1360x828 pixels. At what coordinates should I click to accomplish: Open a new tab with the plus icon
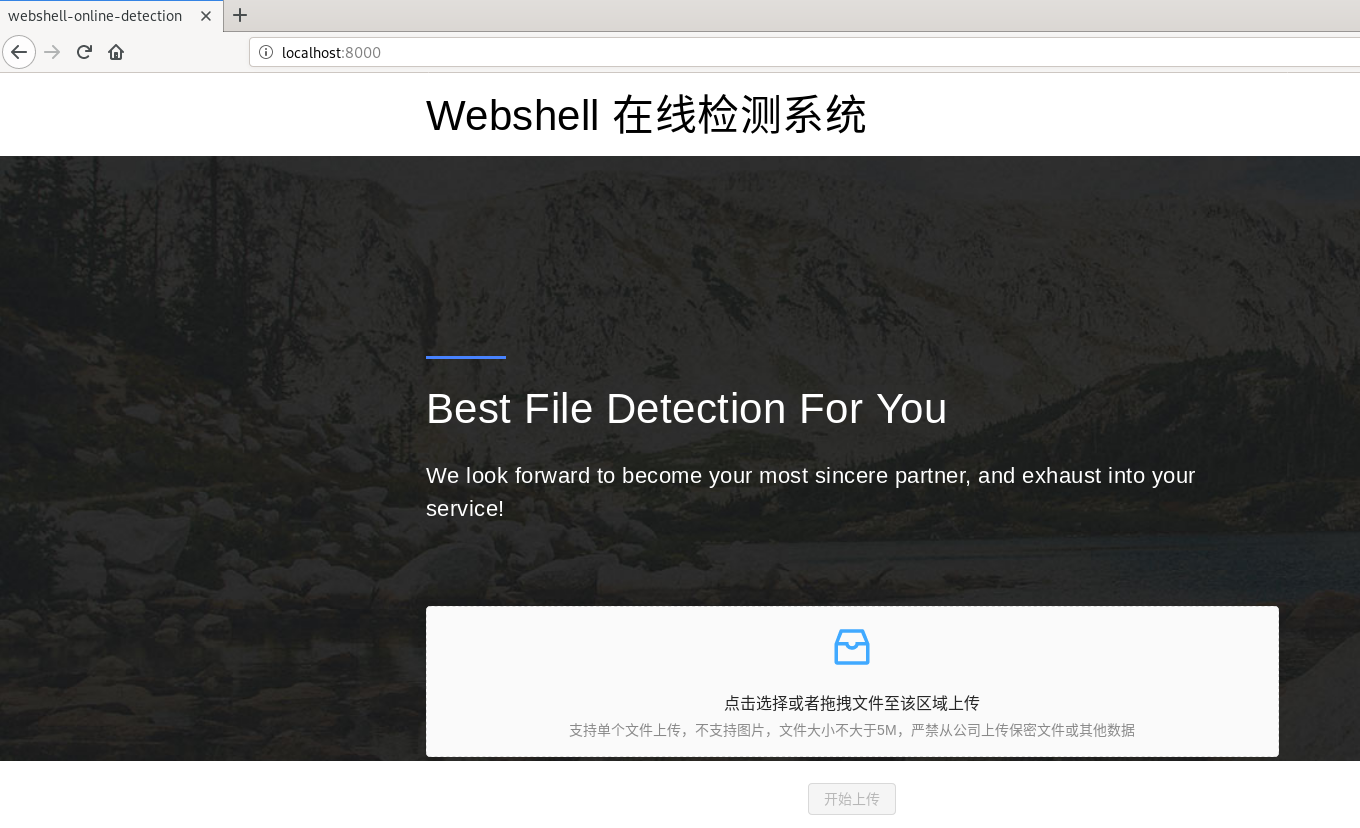(x=240, y=15)
